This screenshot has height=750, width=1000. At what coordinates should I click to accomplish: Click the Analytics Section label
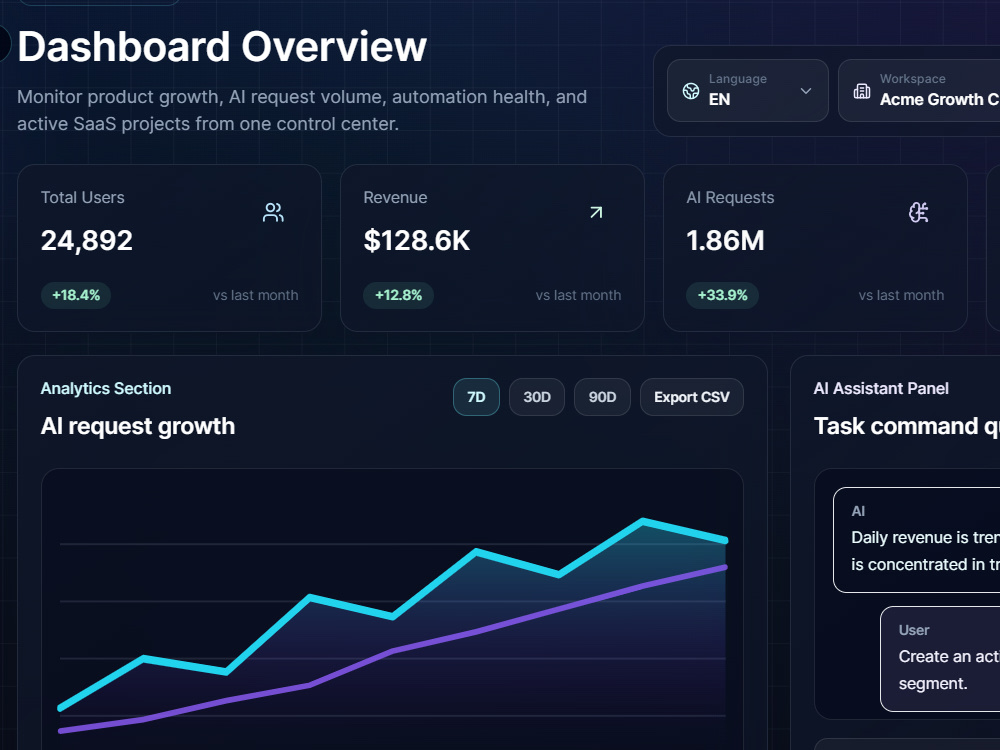[106, 388]
